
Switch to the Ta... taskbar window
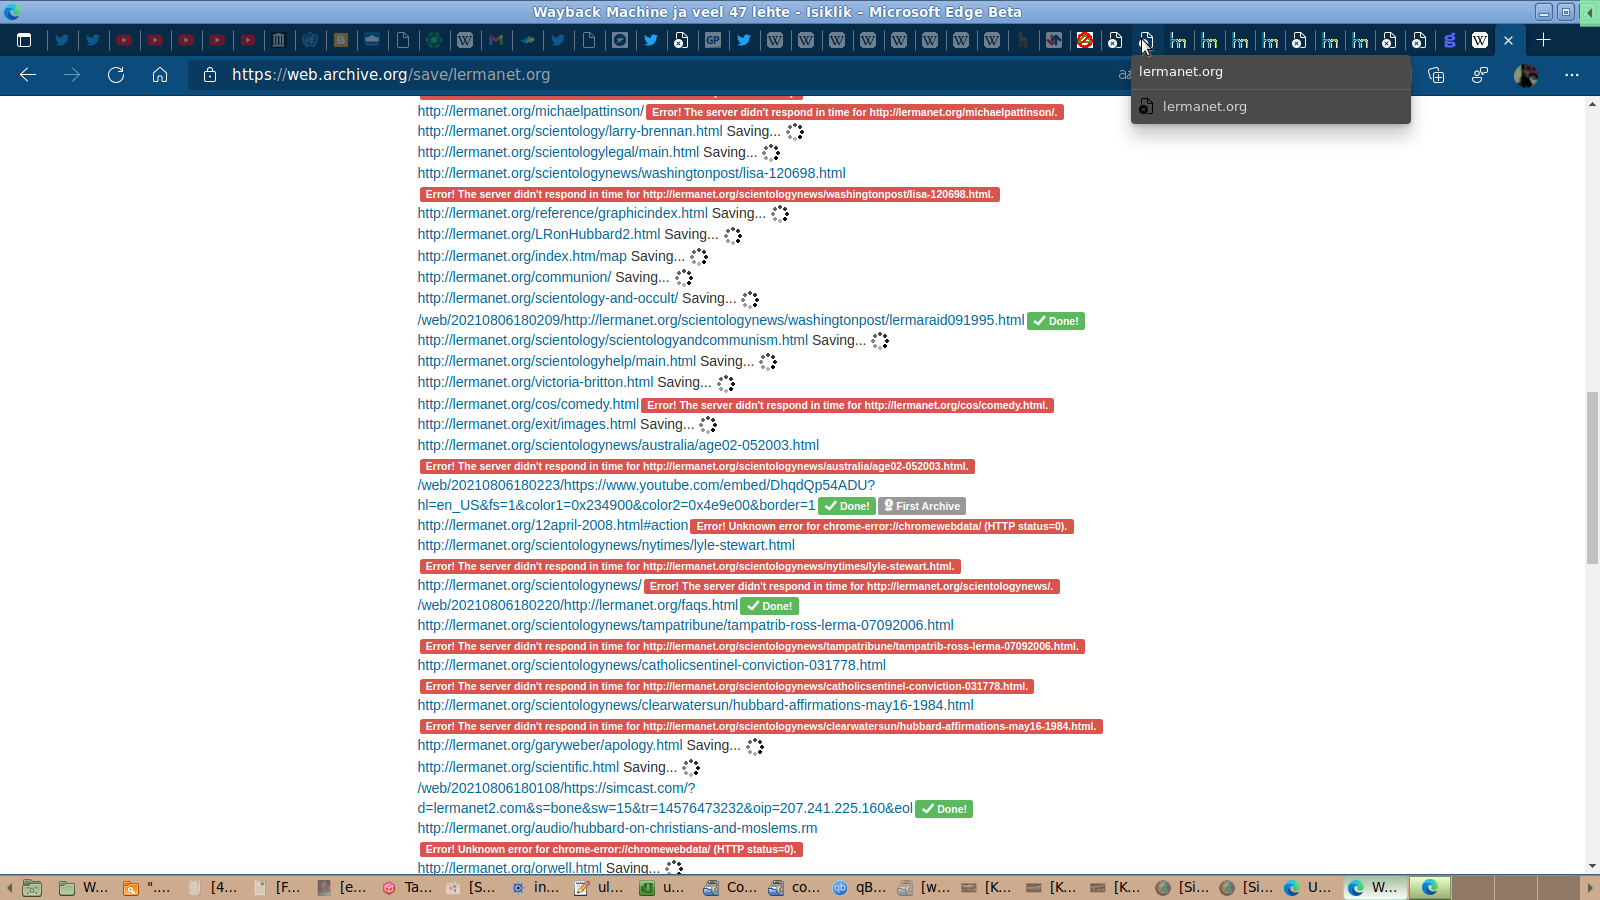point(408,887)
